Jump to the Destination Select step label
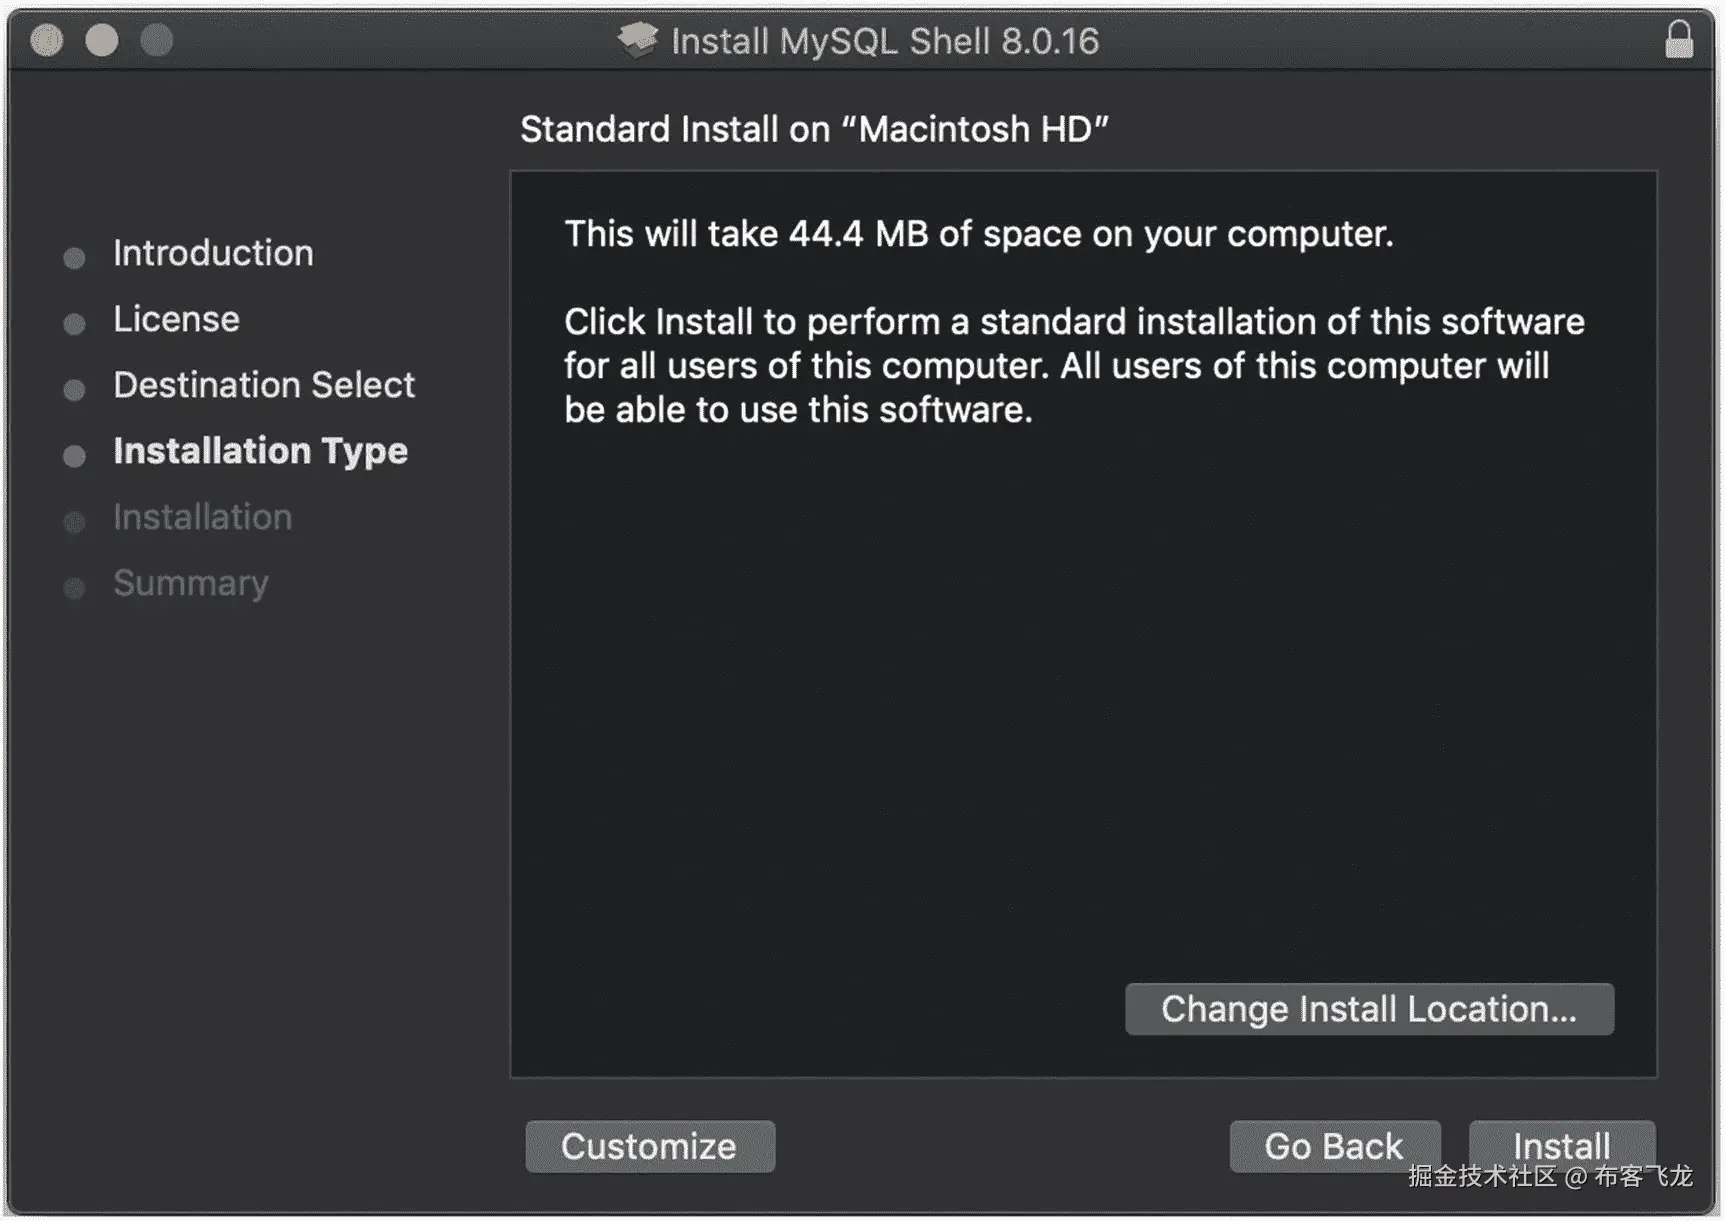This screenshot has height=1221, width=1725. pyautogui.click(x=264, y=385)
